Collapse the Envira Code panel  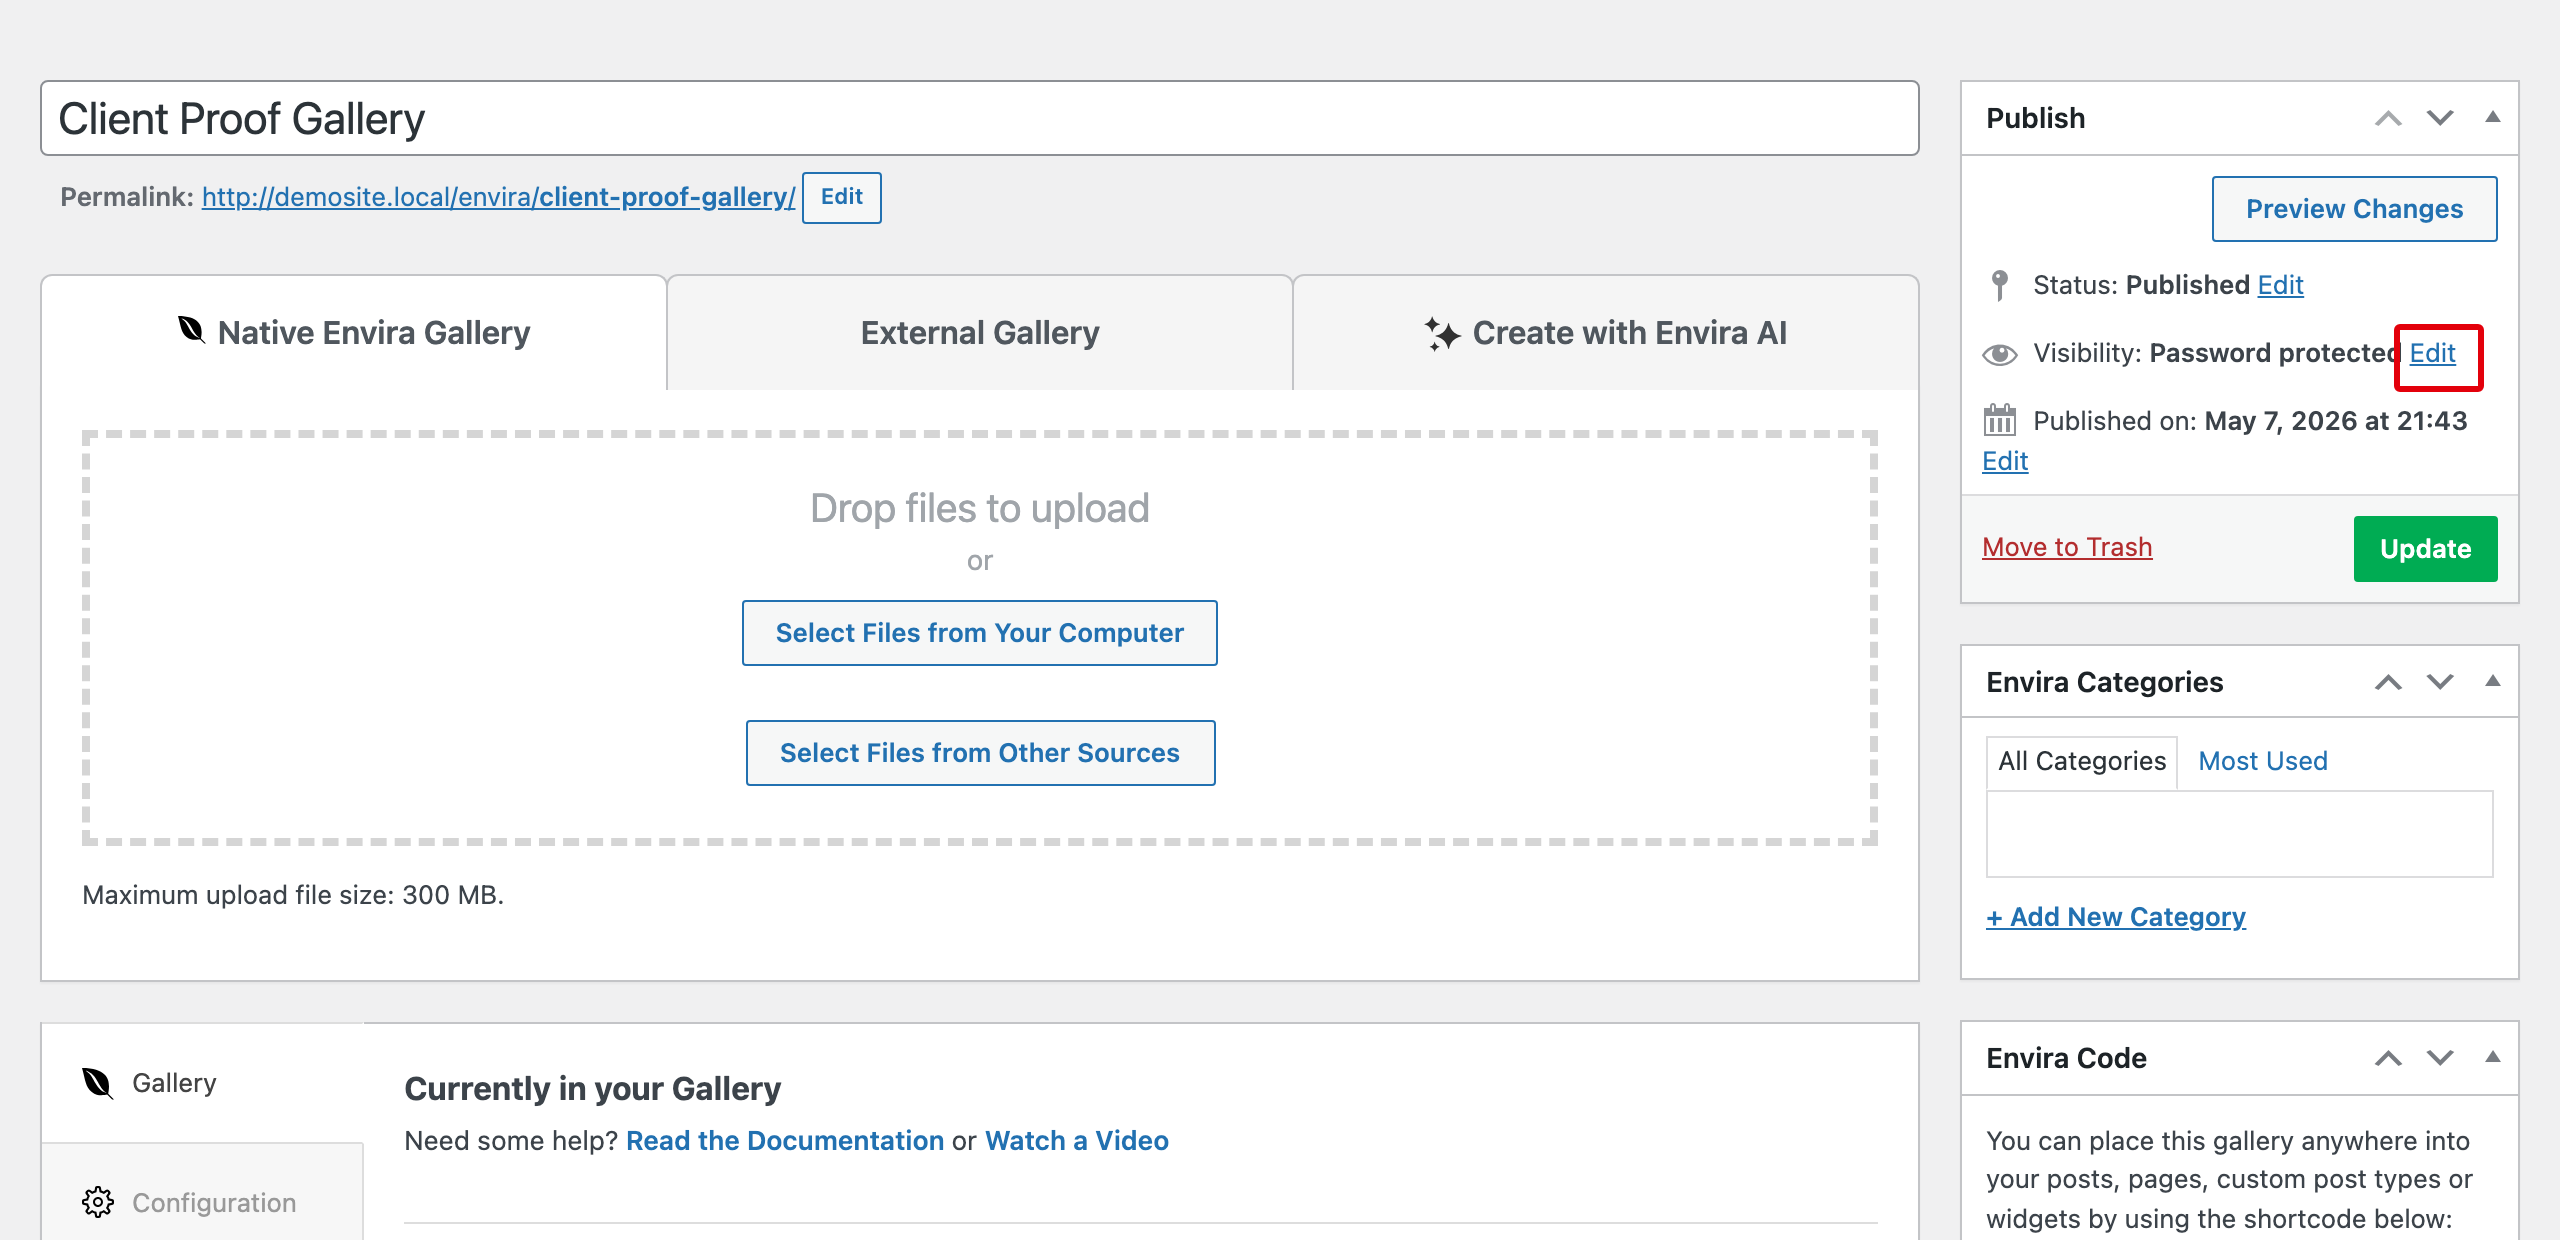click(2492, 1057)
